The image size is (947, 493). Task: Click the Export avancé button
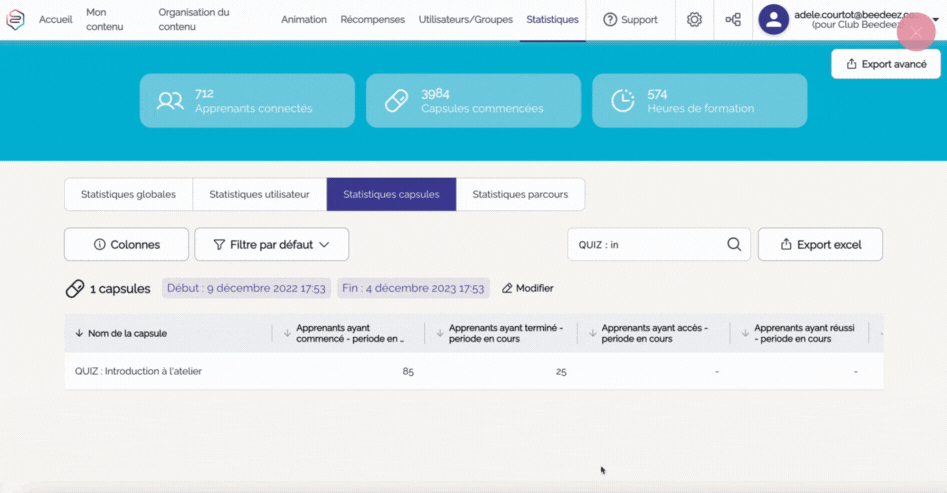point(885,64)
